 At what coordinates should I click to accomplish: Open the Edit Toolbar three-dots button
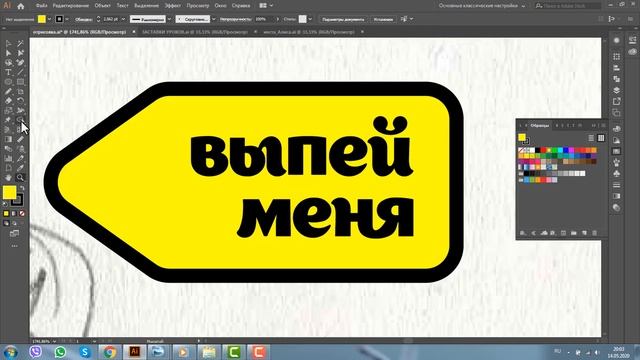14,246
